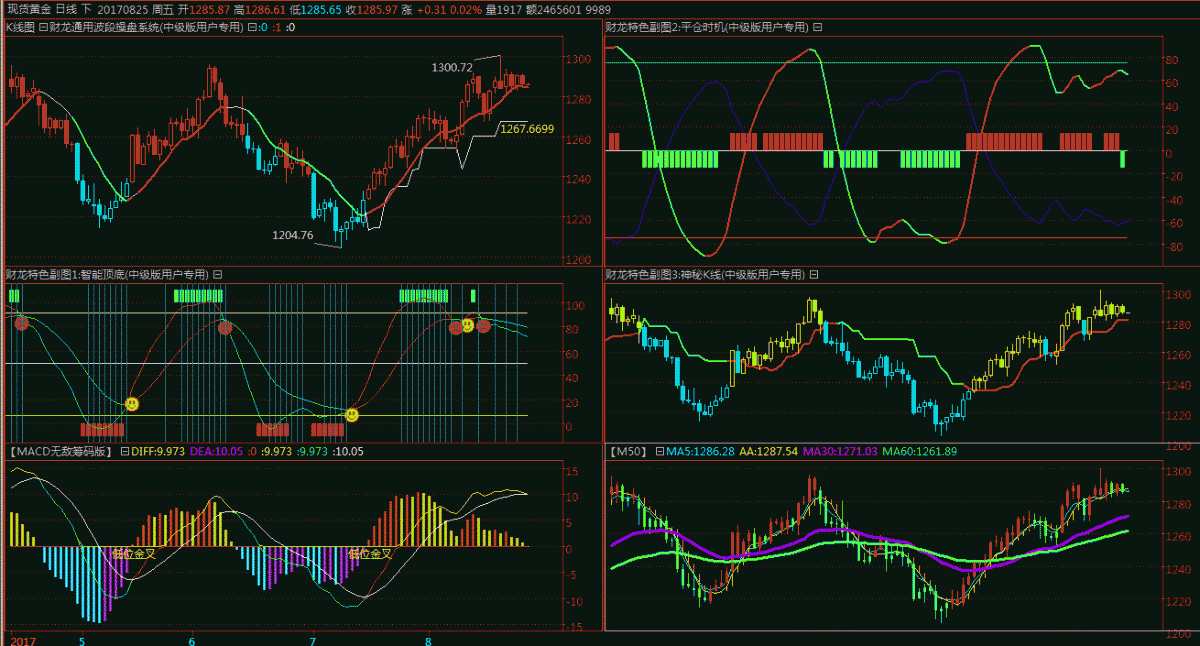Screen dimensions: 1200x646
Task: Click the rightmost red sad-face icon in 智能顶底
Action: 484,326
